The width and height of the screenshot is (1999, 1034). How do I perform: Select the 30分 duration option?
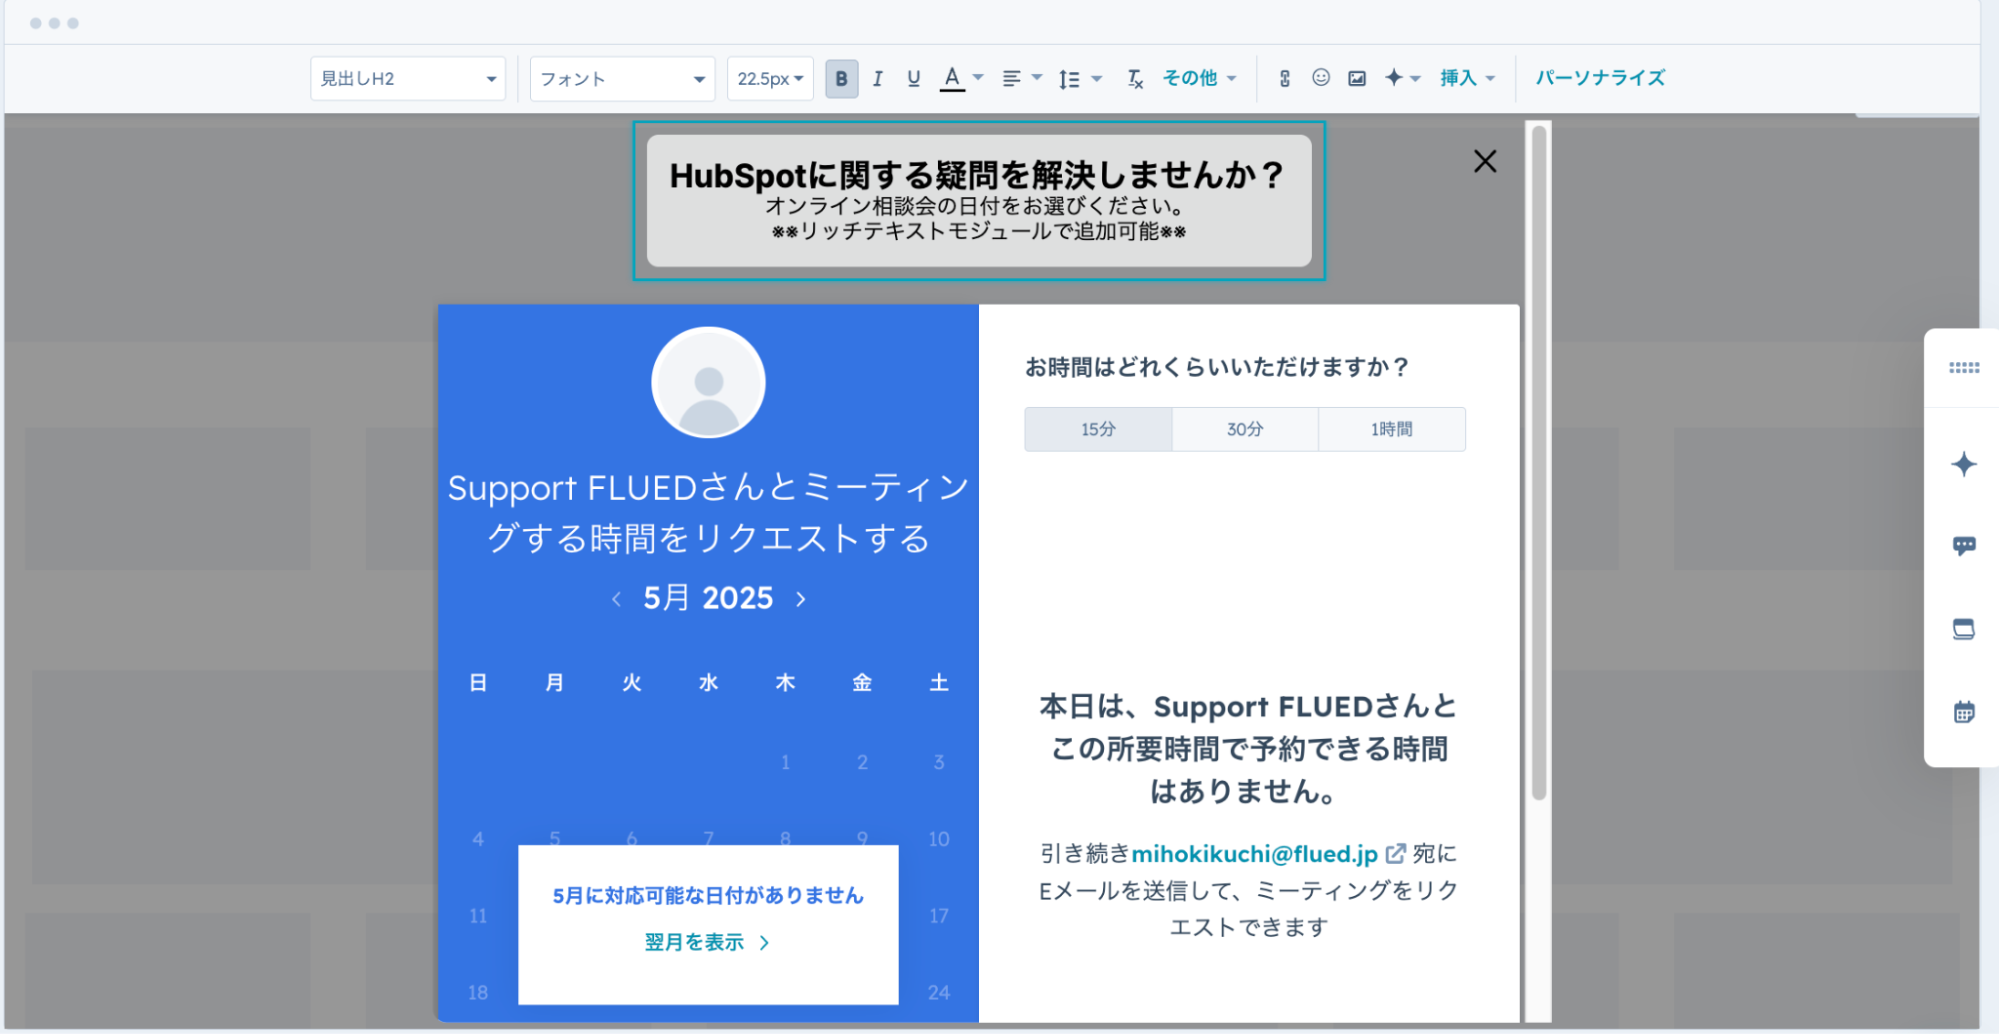[x=1245, y=429]
